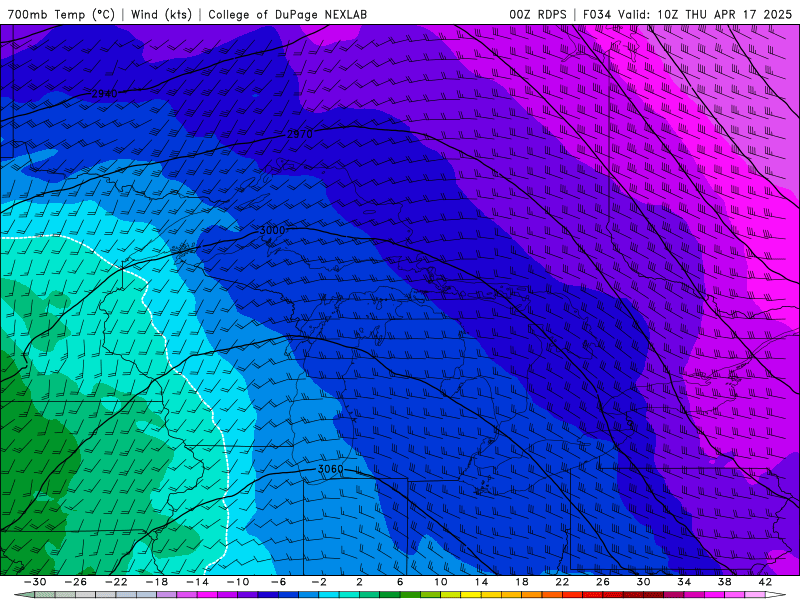Click the 2940 height contour label
Screen dimensions: 800x600
105,94
